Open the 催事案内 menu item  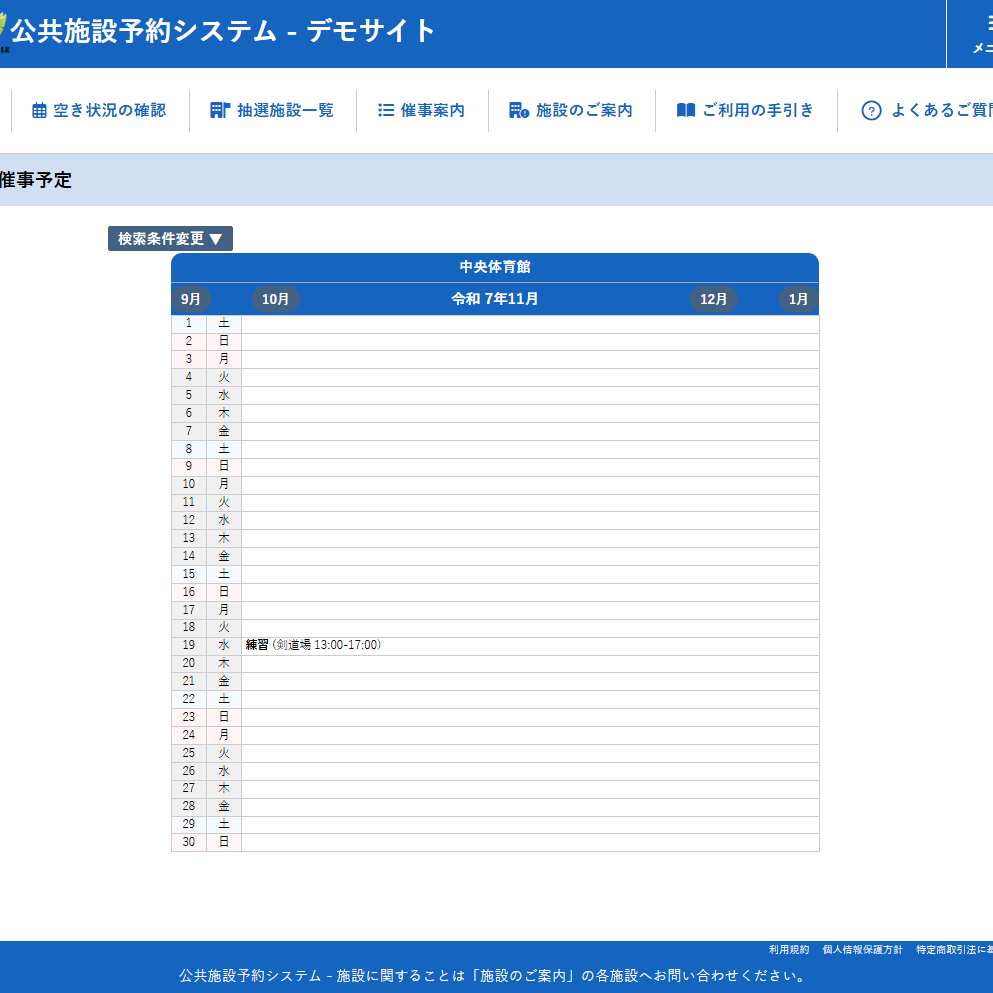432,110
